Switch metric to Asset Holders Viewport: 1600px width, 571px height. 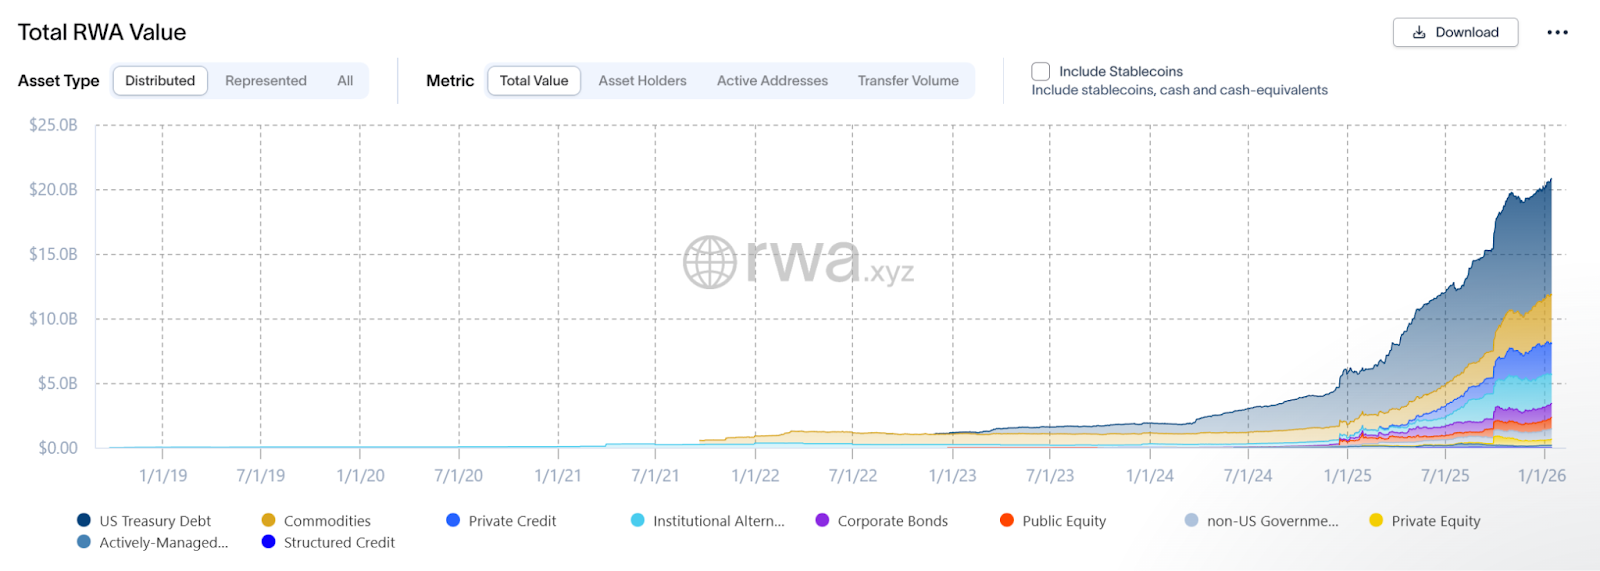[642, 81]
